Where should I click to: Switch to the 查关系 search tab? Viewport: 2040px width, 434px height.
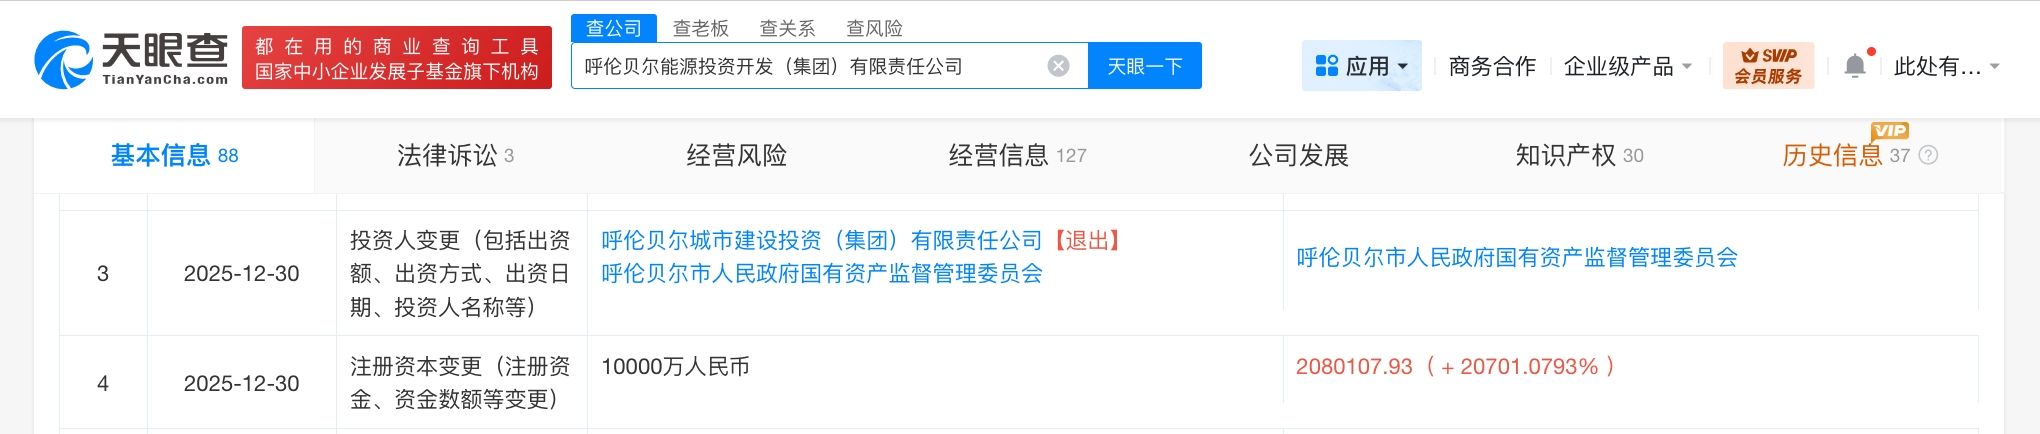[x=787, y=28]
